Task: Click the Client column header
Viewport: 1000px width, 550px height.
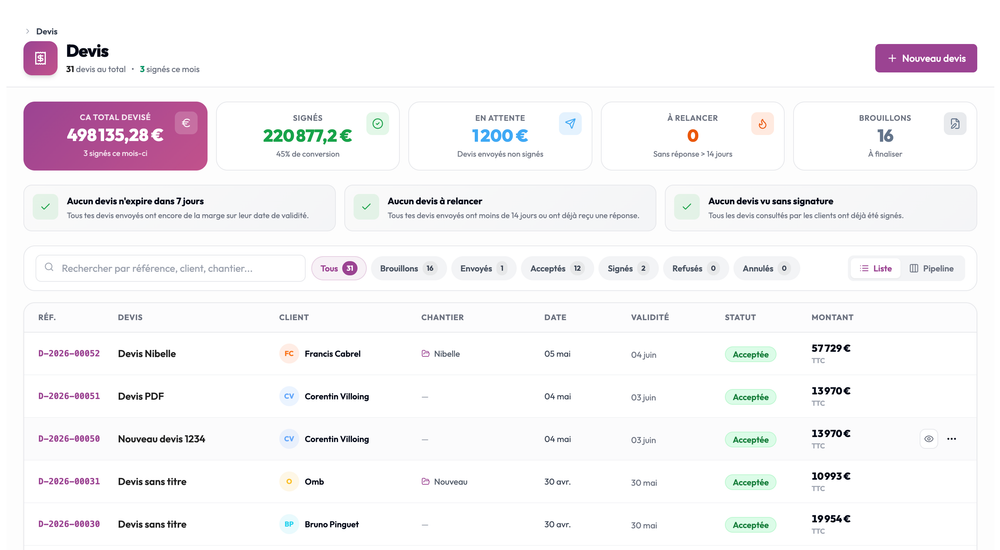Action: click(x=293, y=317)
